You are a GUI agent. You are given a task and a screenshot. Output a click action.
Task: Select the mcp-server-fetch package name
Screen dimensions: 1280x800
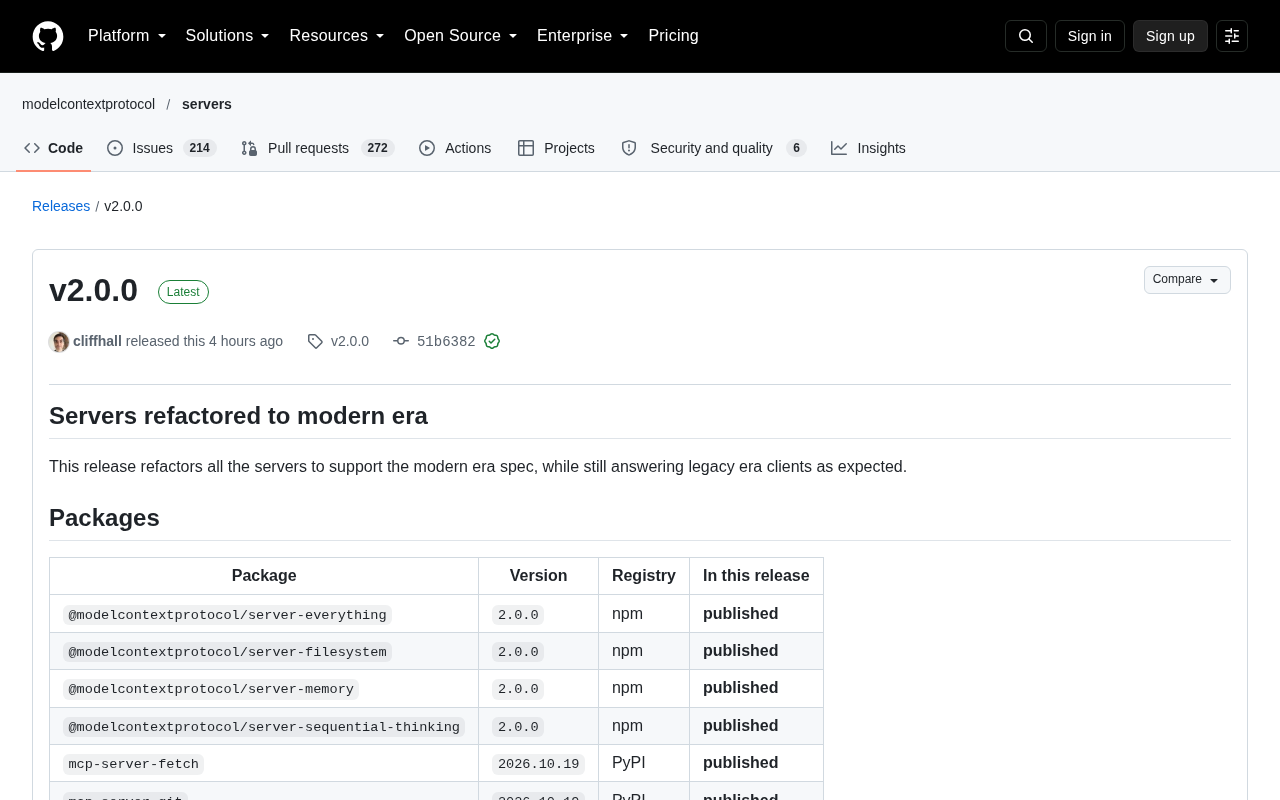point(133,764)
